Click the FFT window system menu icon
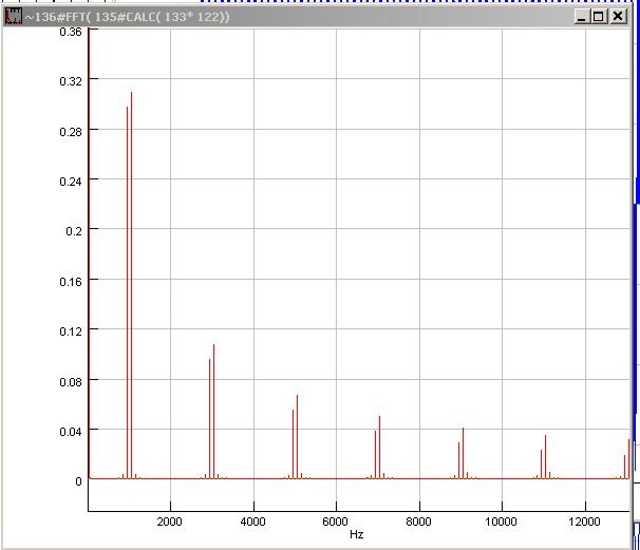The width and height of the screenshot is (640, 550). 13,16
